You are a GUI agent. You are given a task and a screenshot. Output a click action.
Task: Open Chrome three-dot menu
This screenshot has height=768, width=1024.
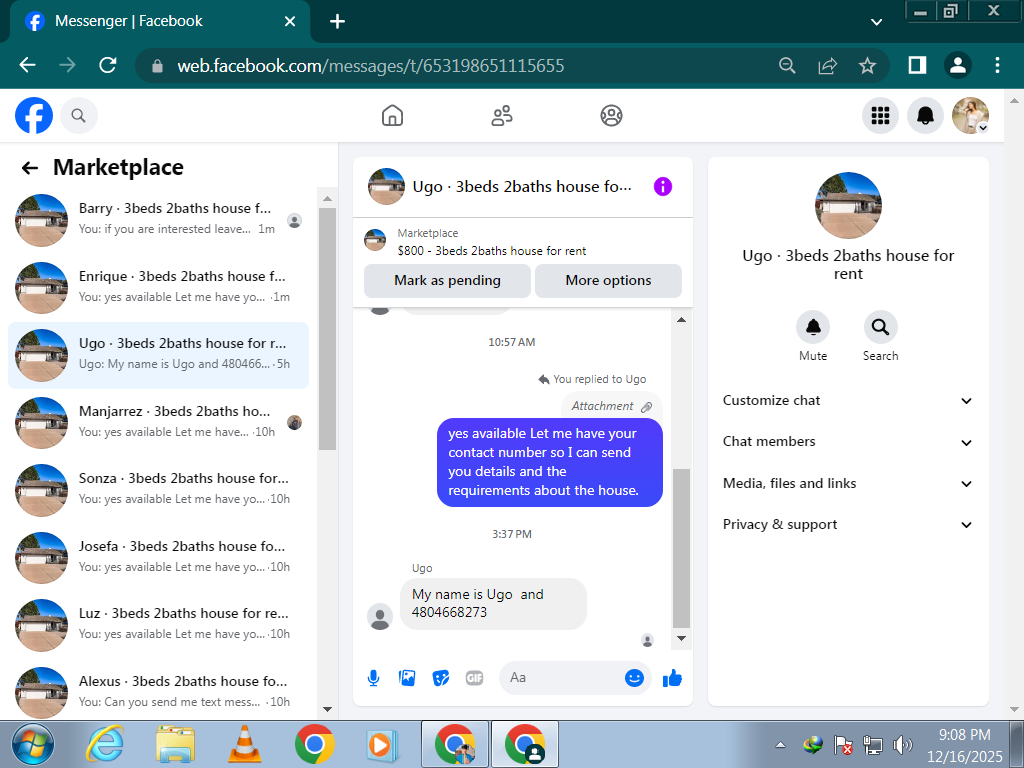[x=997, y=65]
